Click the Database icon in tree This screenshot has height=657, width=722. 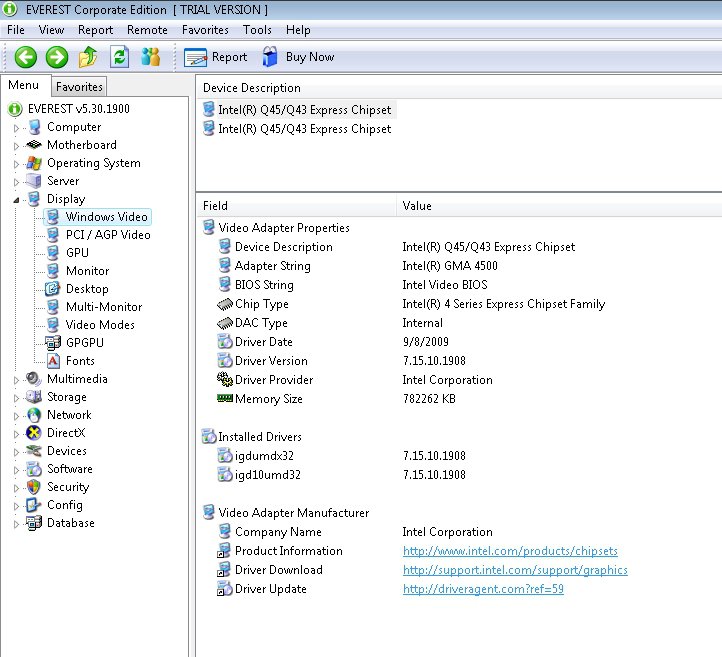(x=34, y=523)
